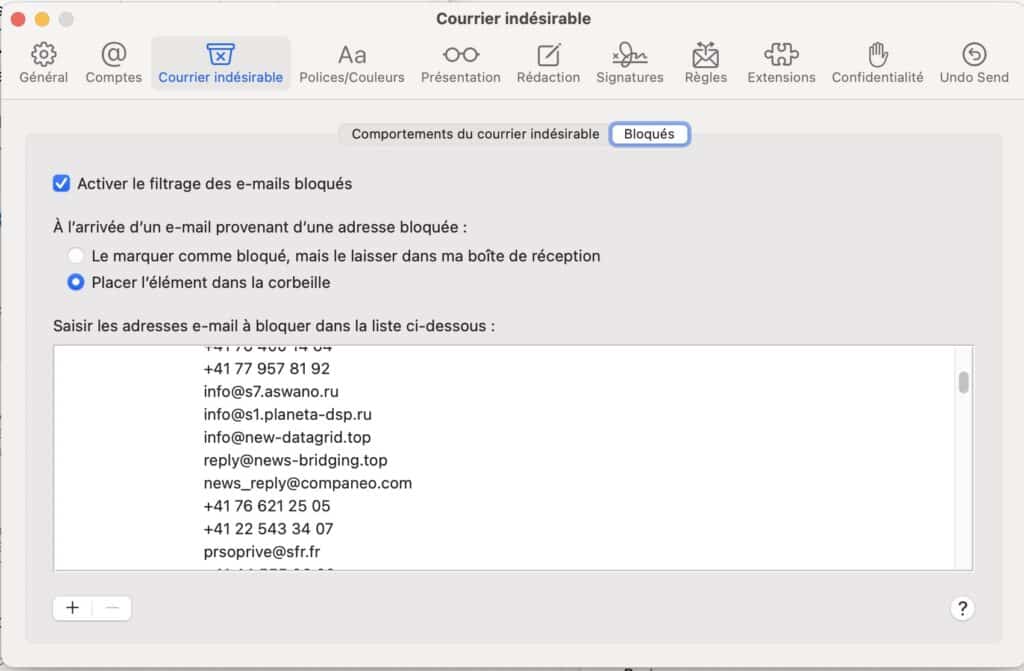This screenshot has height=671, width=1024.
Task: Open the Général preferences pane
Action: point(44,63)
